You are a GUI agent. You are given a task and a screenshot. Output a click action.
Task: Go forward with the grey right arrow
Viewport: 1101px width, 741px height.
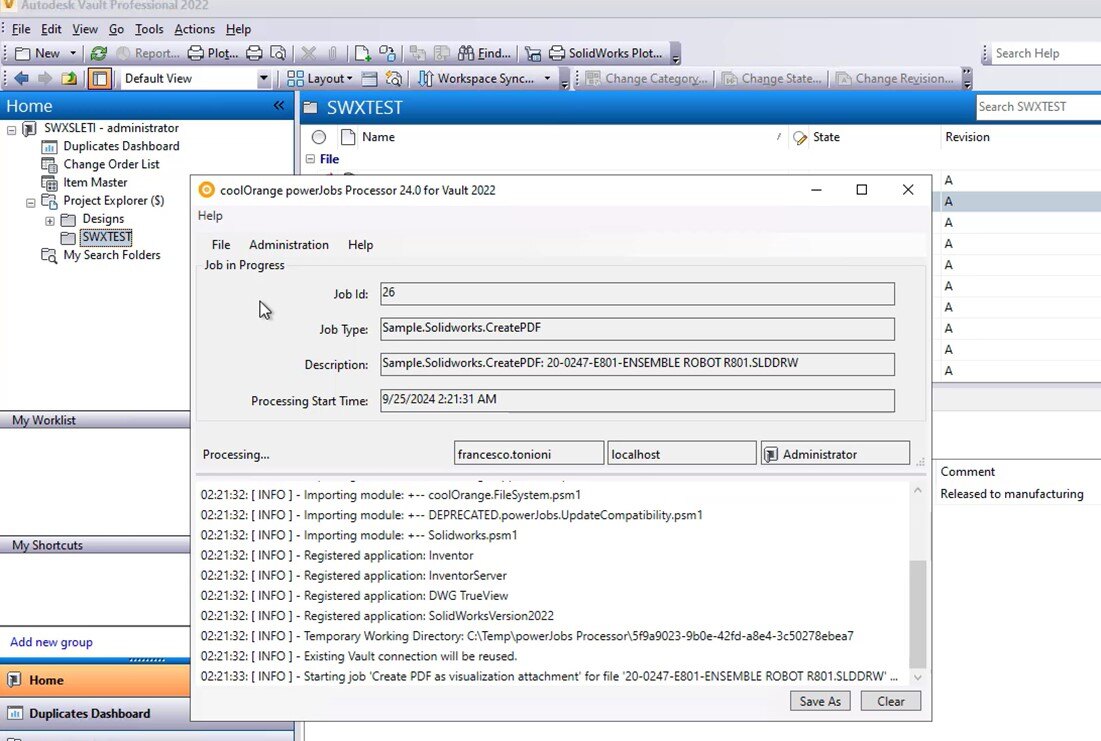pyautogui.click(x=45, y=79)
